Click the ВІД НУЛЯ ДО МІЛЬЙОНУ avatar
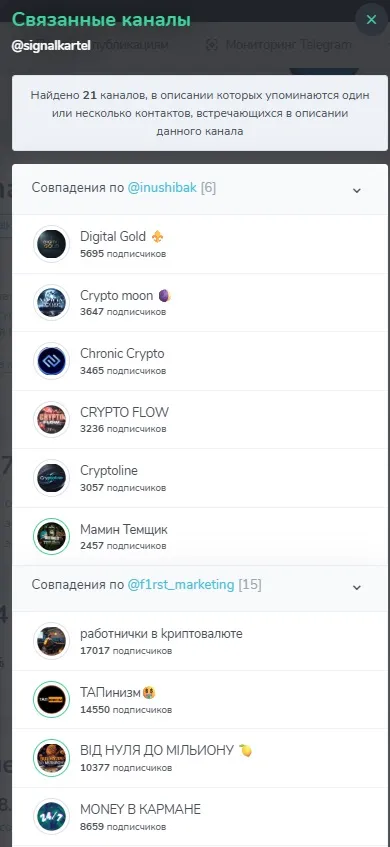This screenshot has height=847, width=390. [51, 758]
